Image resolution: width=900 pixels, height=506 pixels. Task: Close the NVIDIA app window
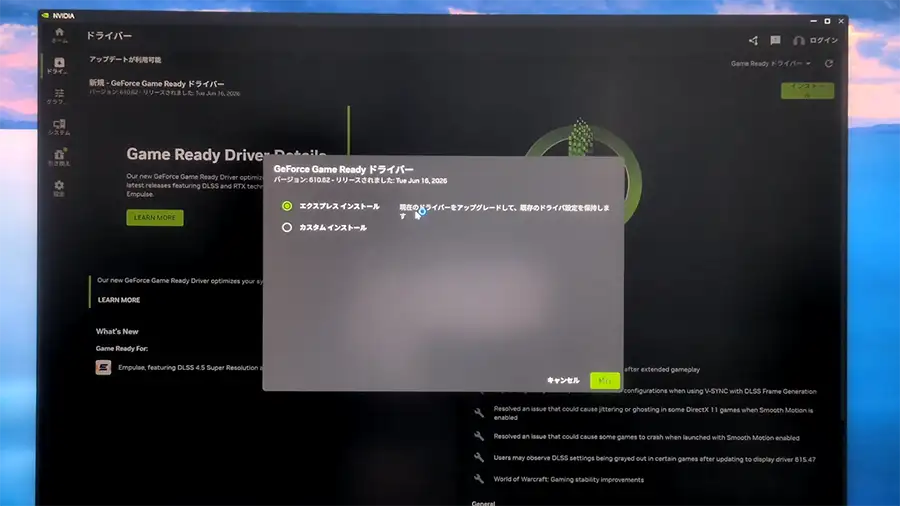click(841, 21)
